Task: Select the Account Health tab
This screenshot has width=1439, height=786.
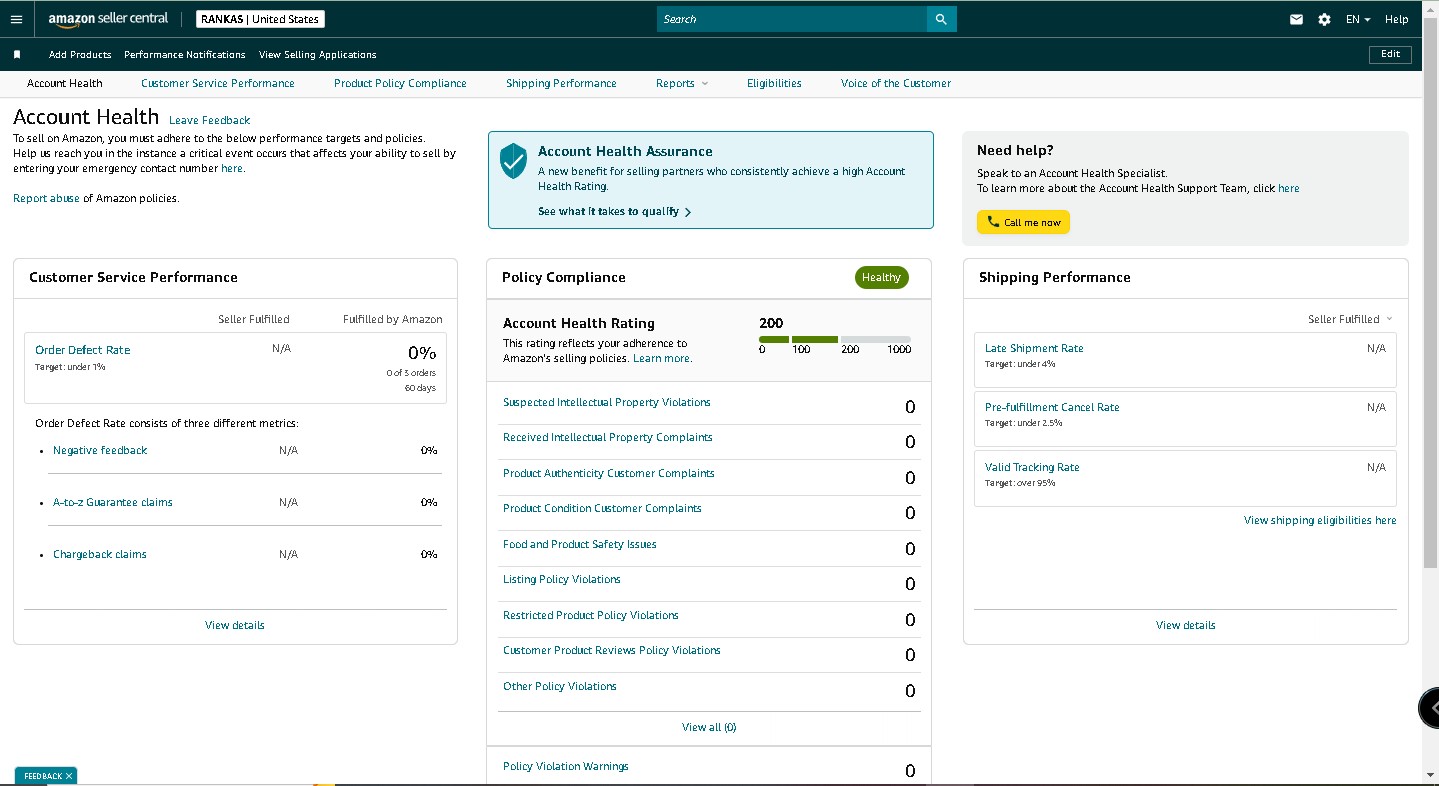Action: [65, 83]
